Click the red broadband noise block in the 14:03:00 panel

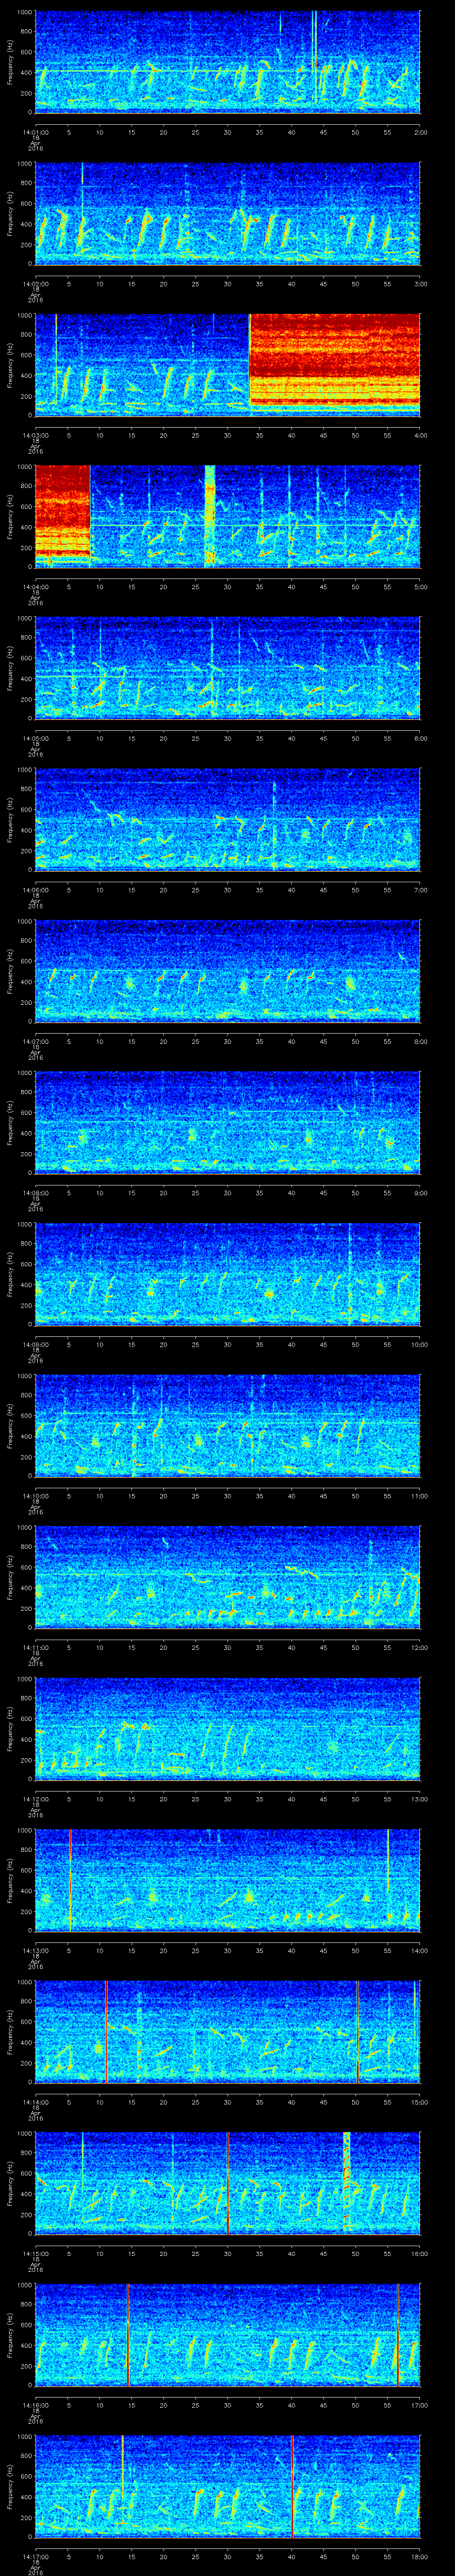tap(334, 364)
